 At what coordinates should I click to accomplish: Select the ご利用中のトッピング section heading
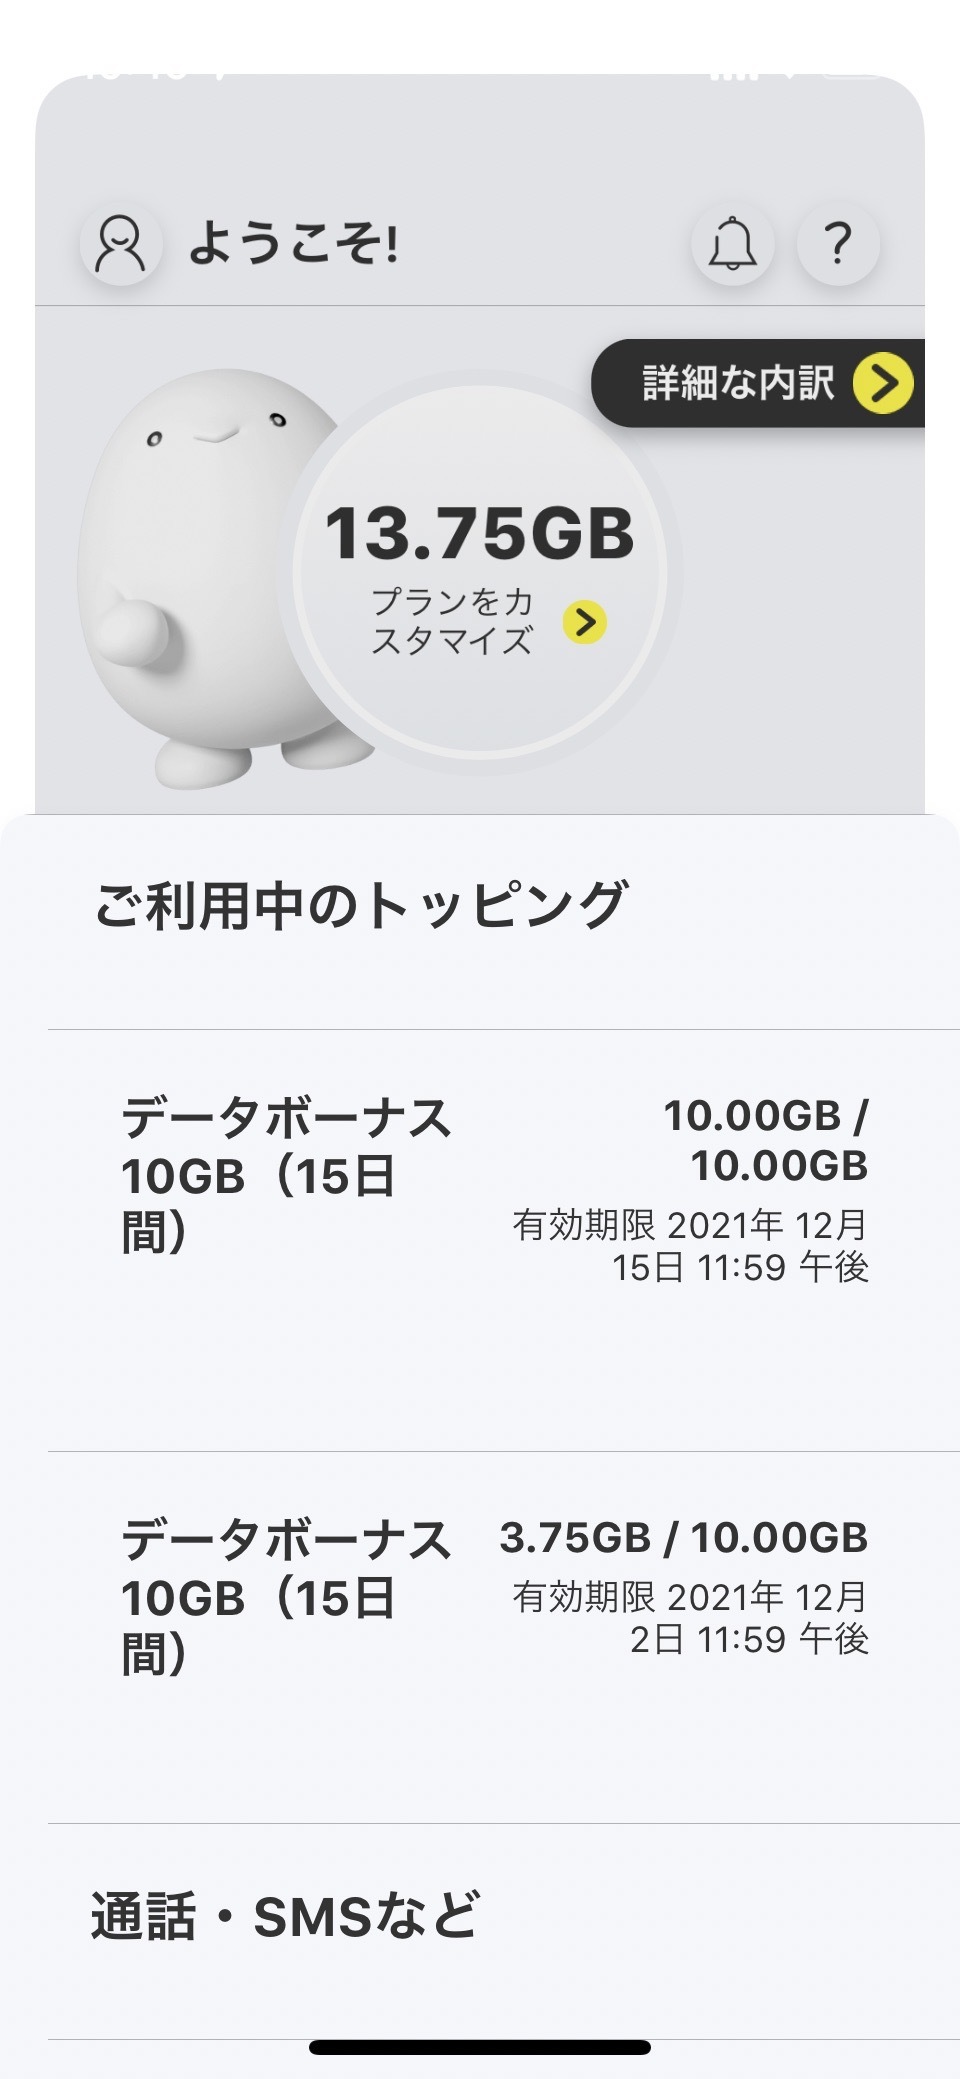coord(360,905)
